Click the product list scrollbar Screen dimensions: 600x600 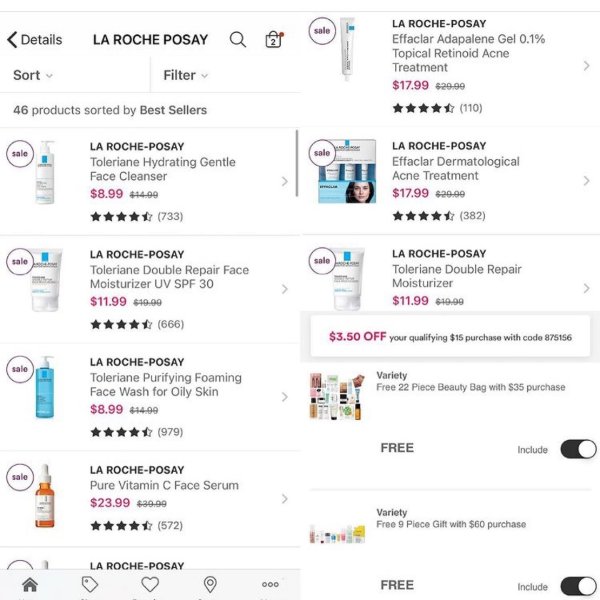point(297,163)
